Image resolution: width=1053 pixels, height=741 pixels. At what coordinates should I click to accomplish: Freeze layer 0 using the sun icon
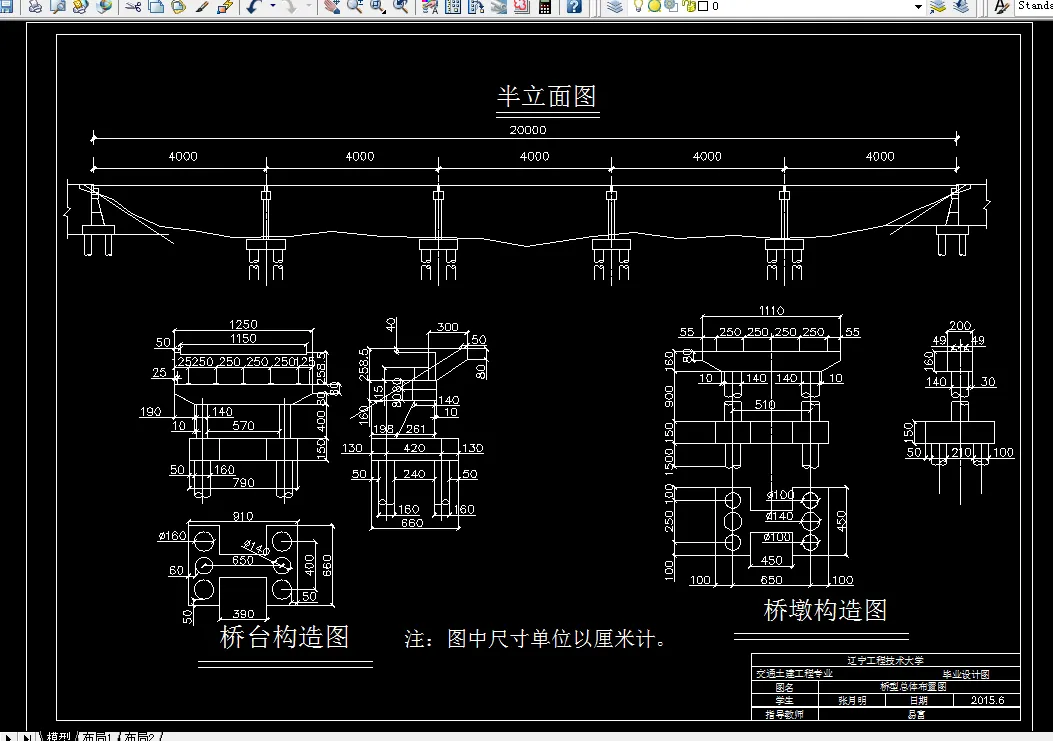654,8
